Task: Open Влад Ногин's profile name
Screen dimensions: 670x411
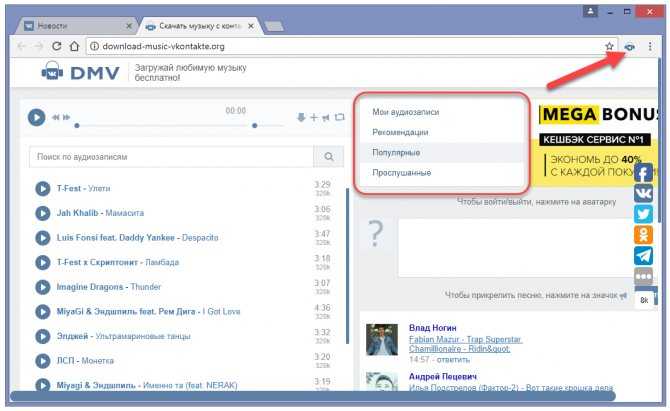Action: tap(432, 328)
